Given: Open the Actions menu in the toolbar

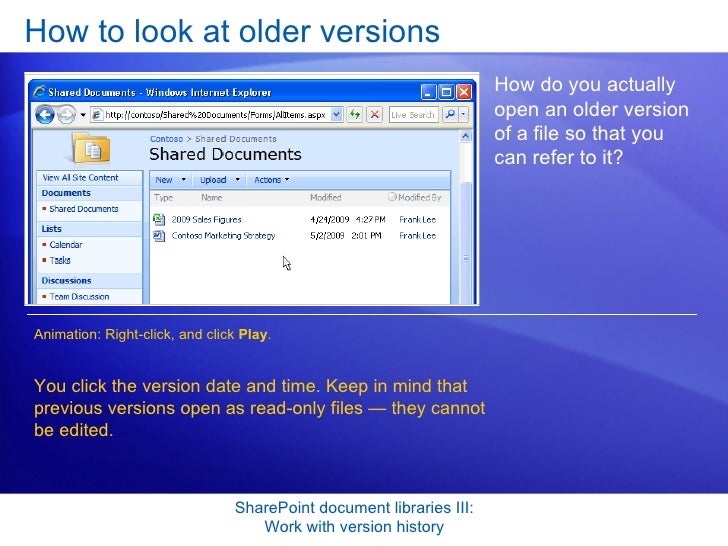Looking at the screenshot, I should click(x=267, y=180).
